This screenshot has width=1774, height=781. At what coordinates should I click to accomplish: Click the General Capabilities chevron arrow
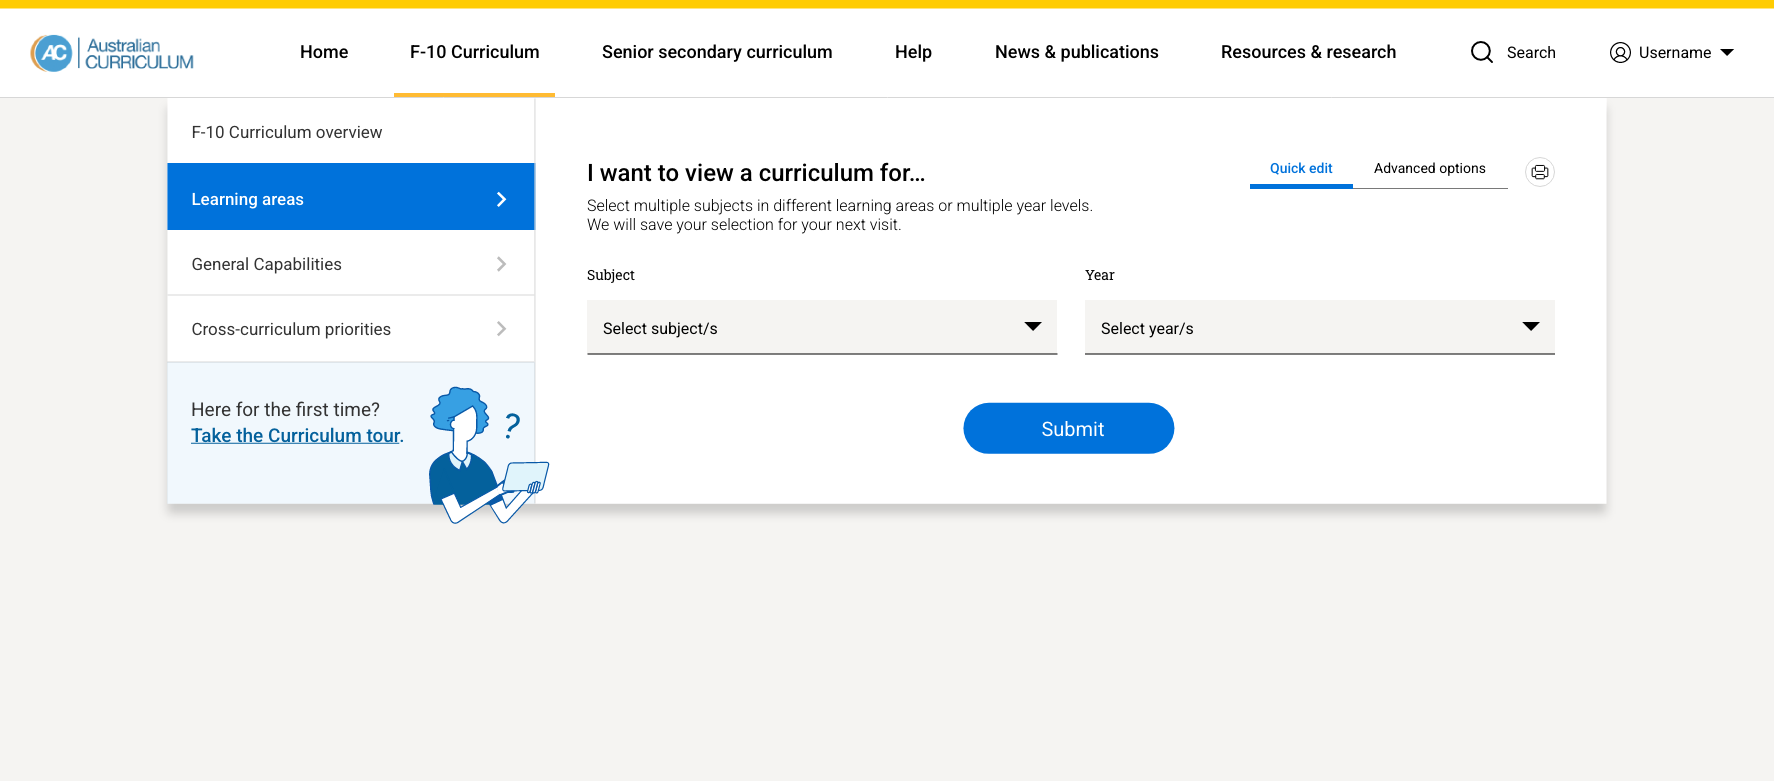coord(501,264)
